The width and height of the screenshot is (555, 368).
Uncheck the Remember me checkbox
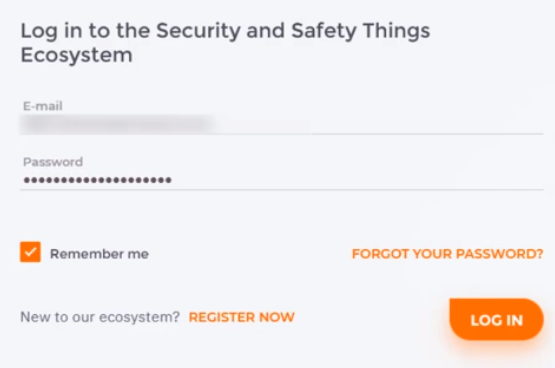tap(30, 252)
